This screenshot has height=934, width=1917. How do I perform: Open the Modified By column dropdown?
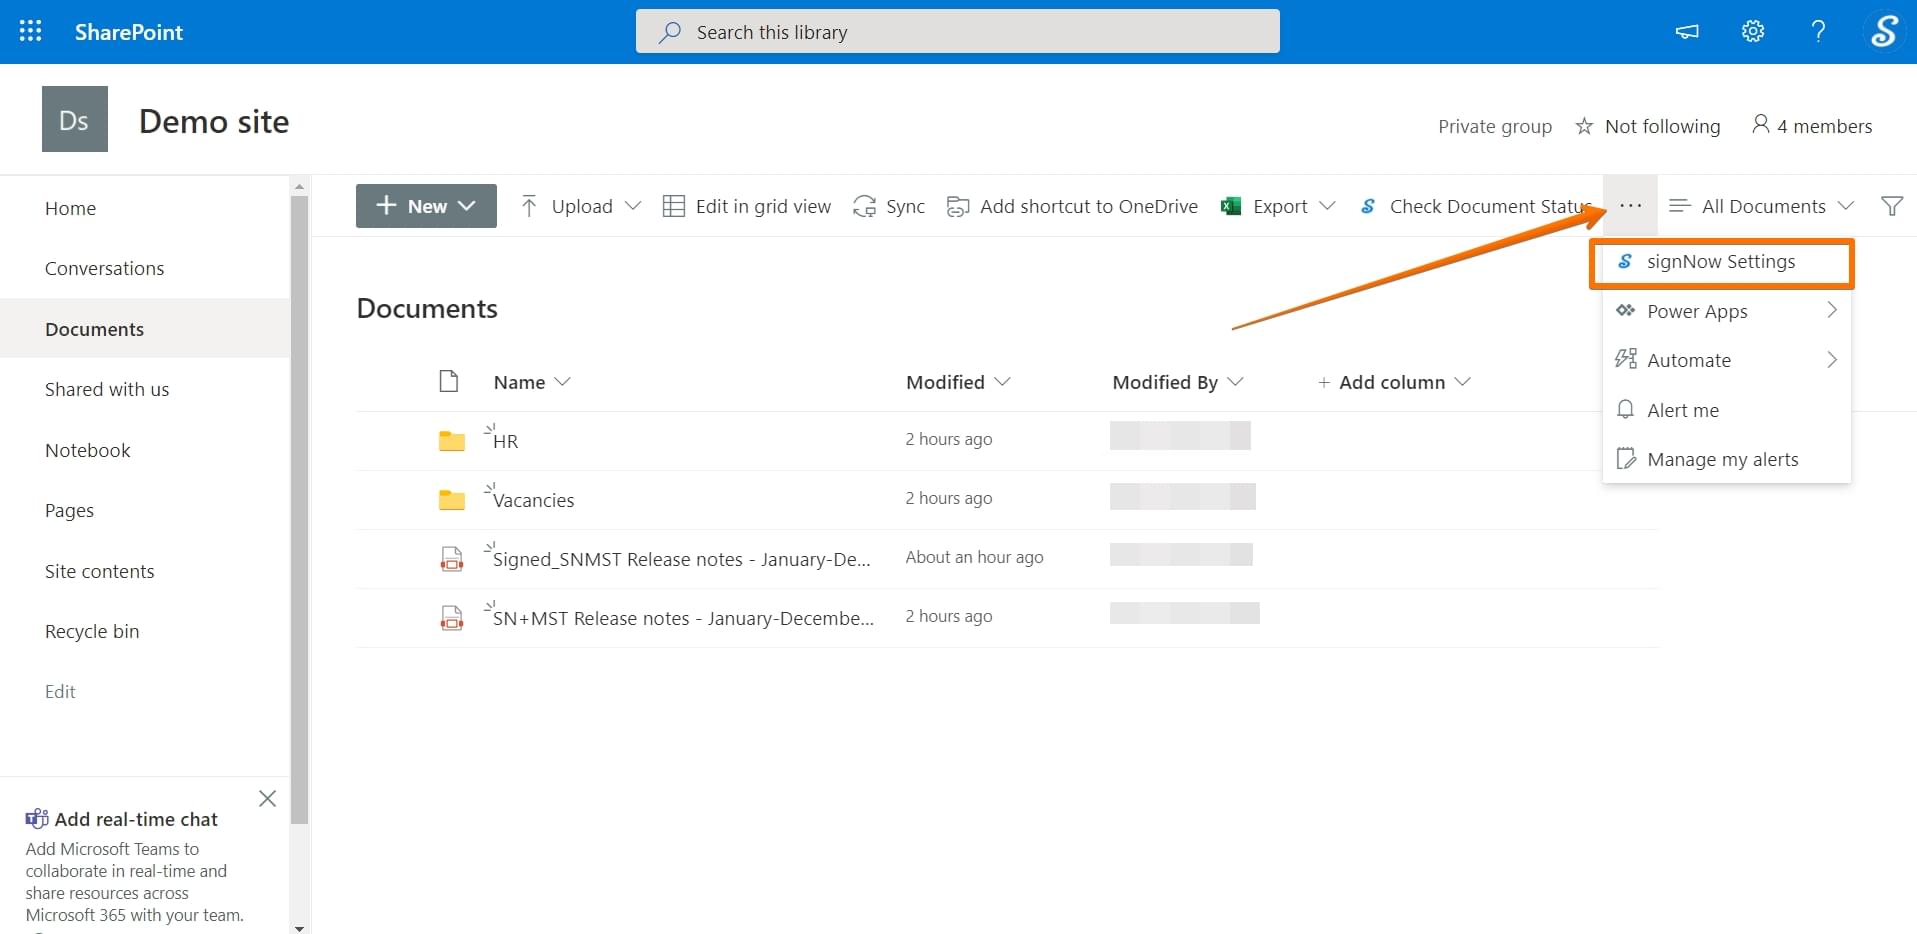pyautogui.click(x=1235, y=381)
